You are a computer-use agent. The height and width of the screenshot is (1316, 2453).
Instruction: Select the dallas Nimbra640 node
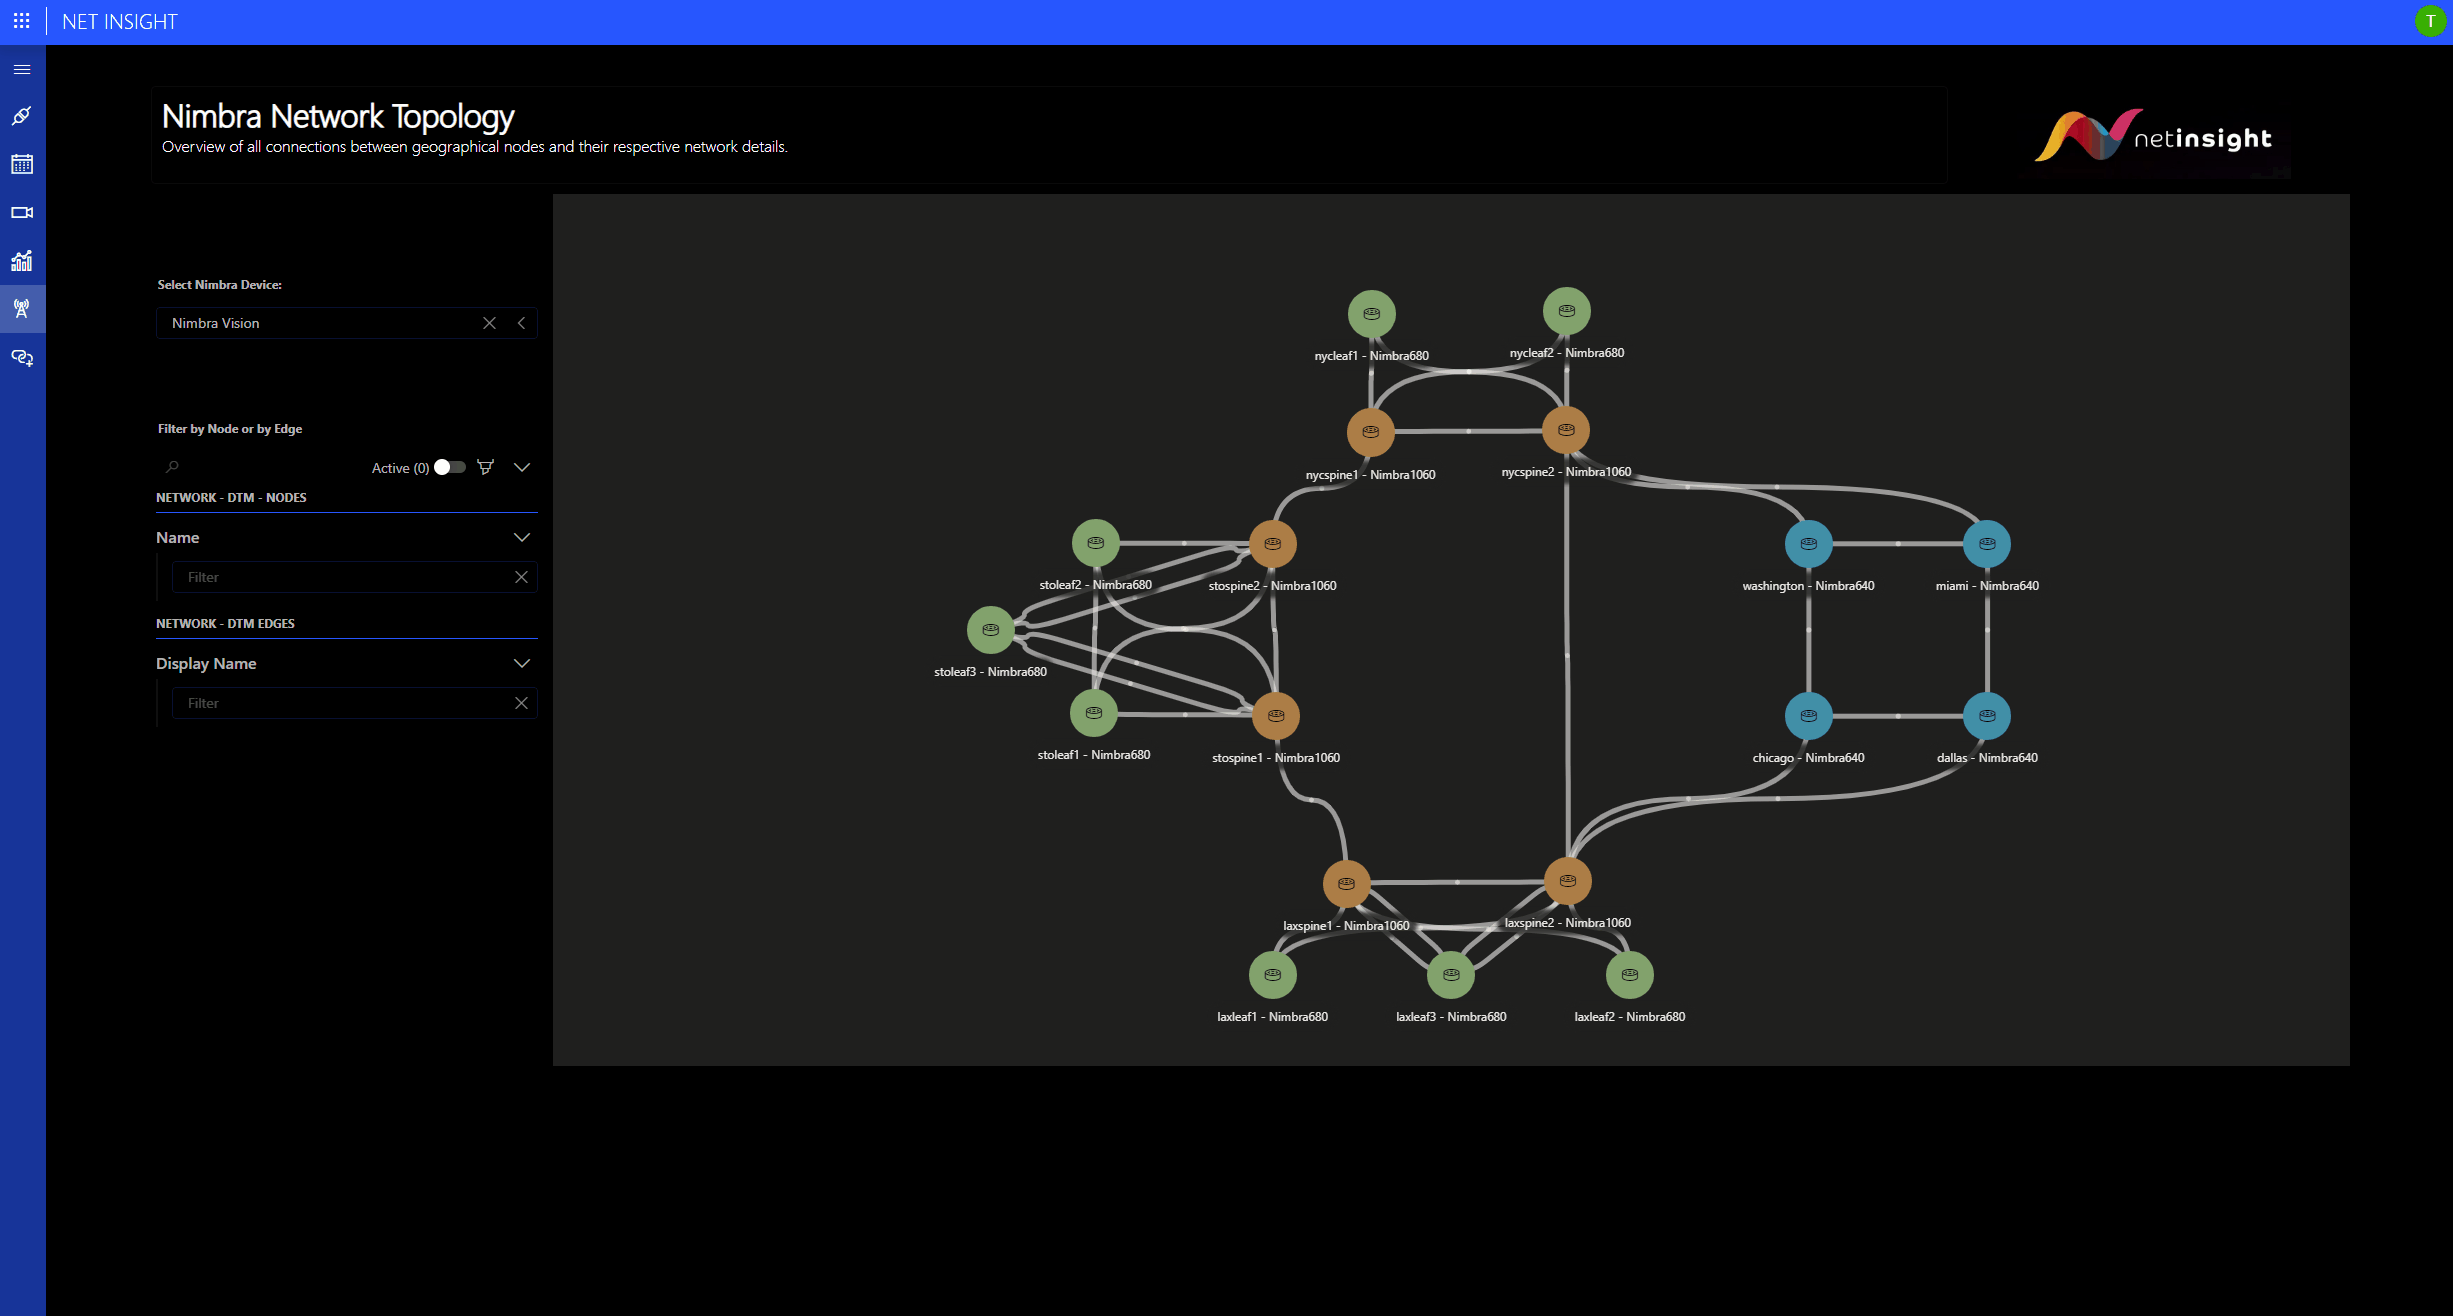(x=1986, y=716)
